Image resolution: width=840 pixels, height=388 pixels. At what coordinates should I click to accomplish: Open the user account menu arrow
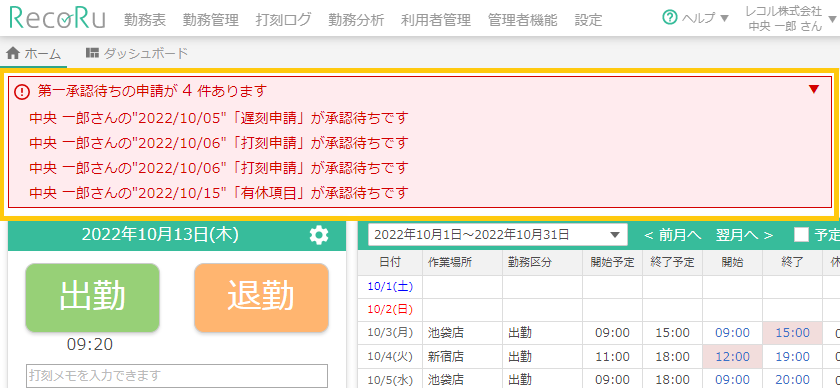[x=832, y=20]
